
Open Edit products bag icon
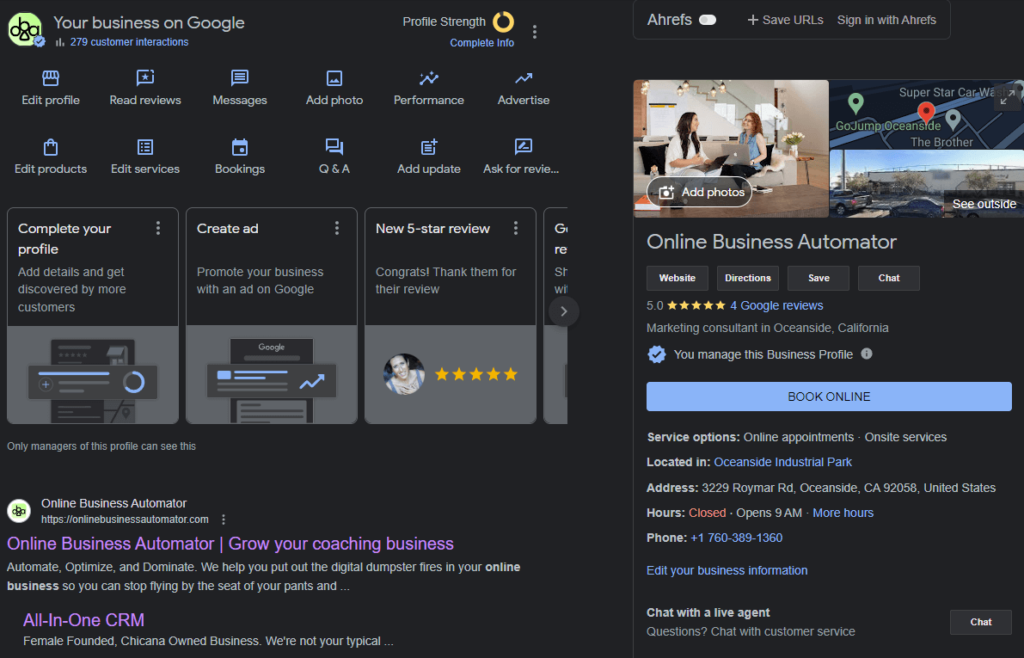click(x=50, y=148)
